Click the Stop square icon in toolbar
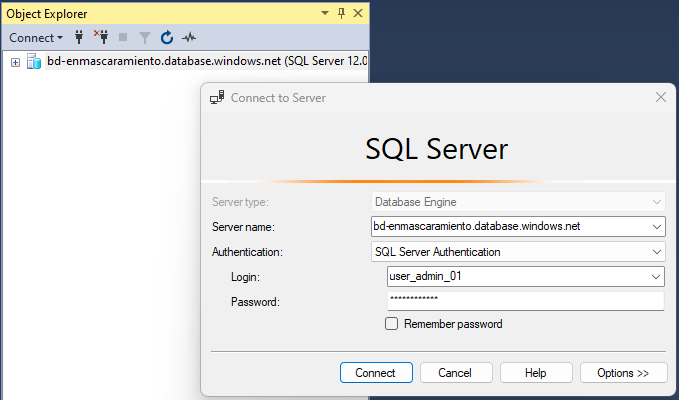This screenshot has width=679, height=400. (123, 38)
